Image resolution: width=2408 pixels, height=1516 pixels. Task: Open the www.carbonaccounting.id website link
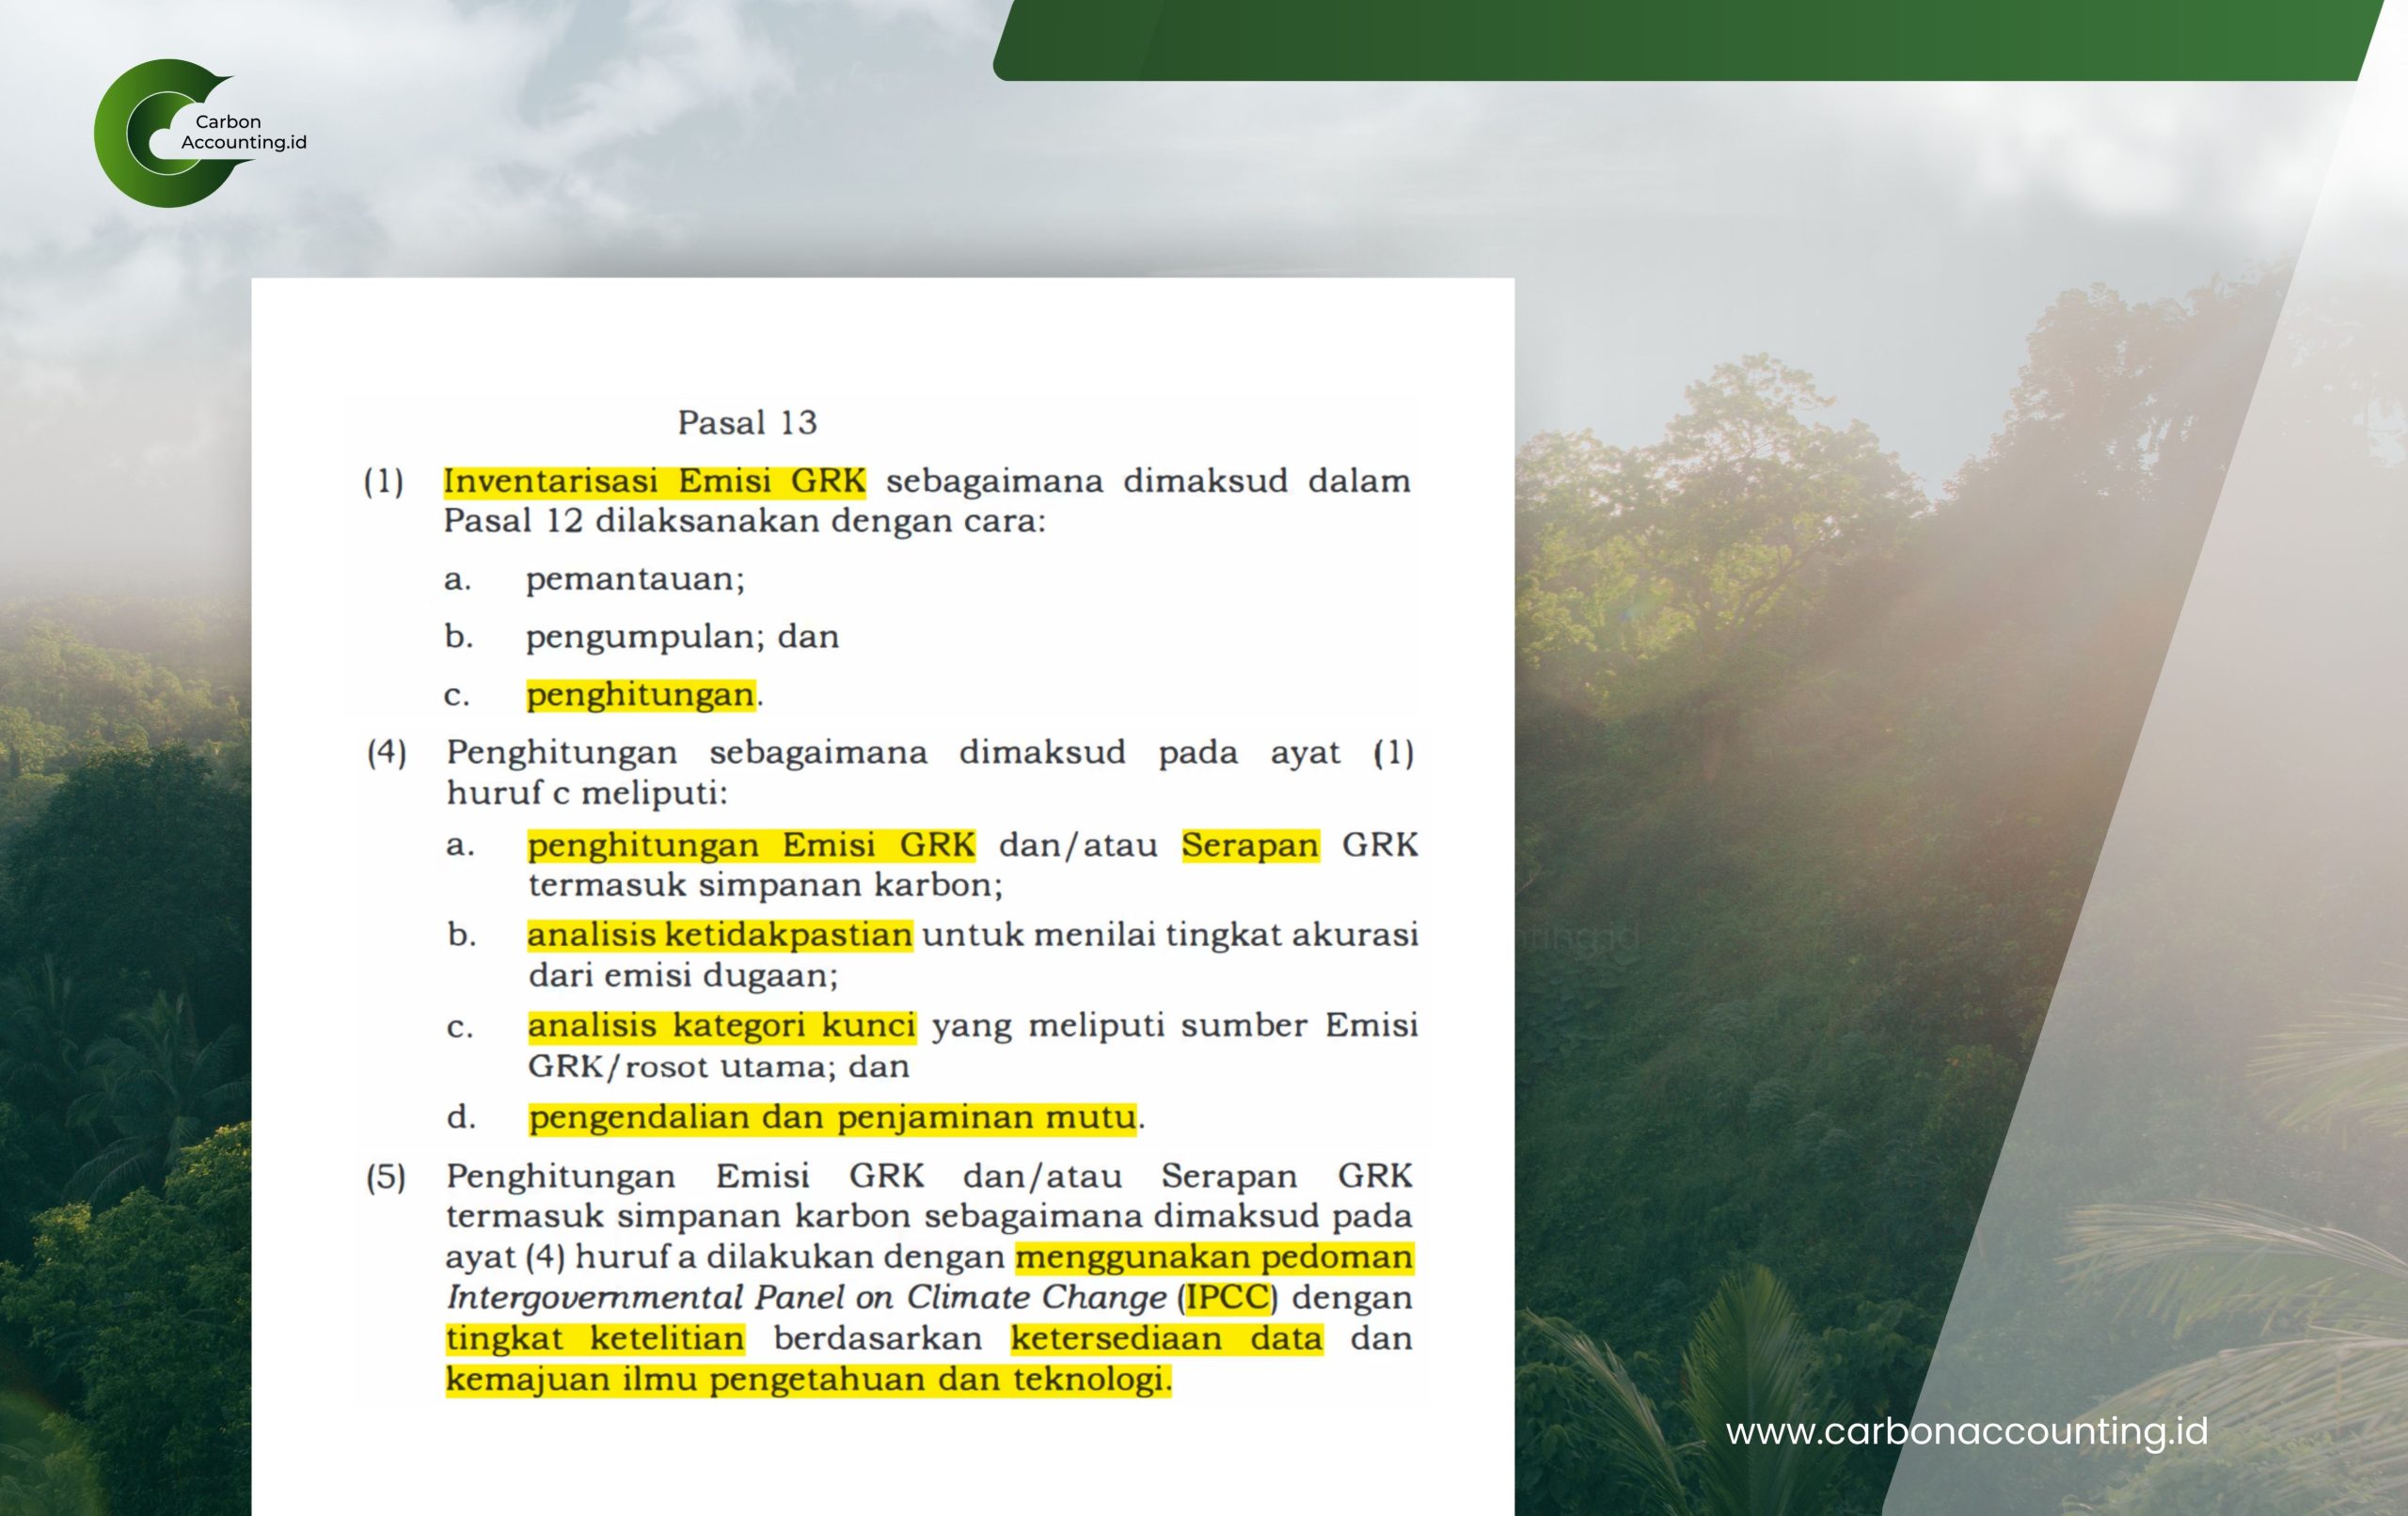(x=1966, y=1431)
